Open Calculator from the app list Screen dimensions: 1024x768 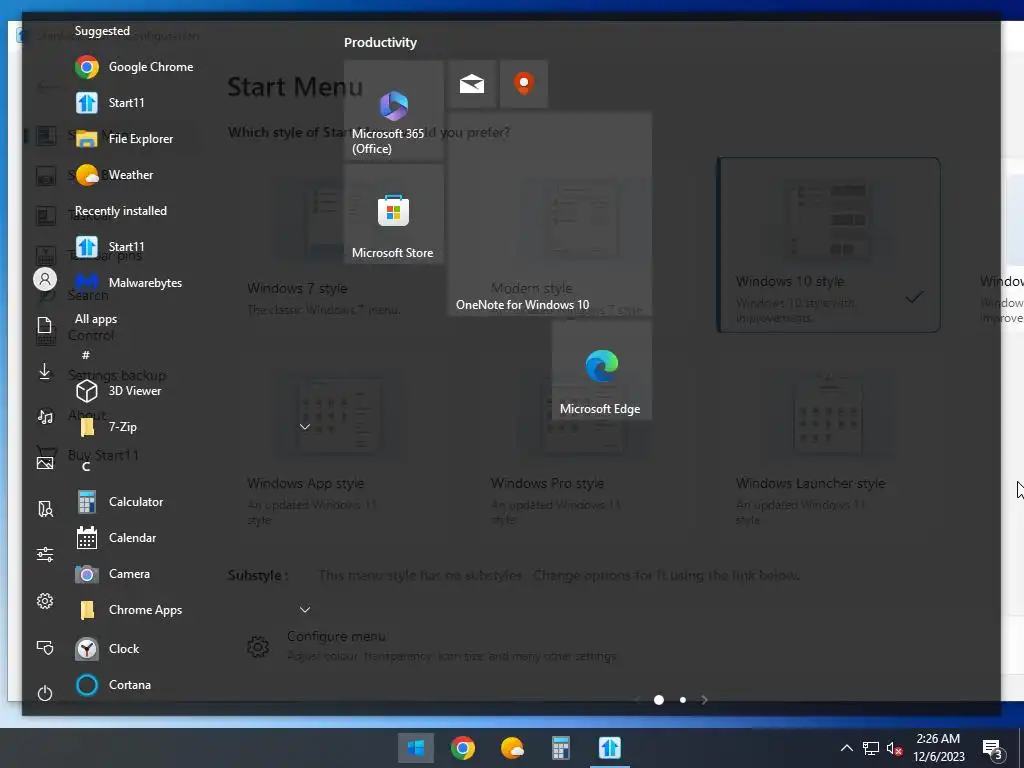click(120, 502)
